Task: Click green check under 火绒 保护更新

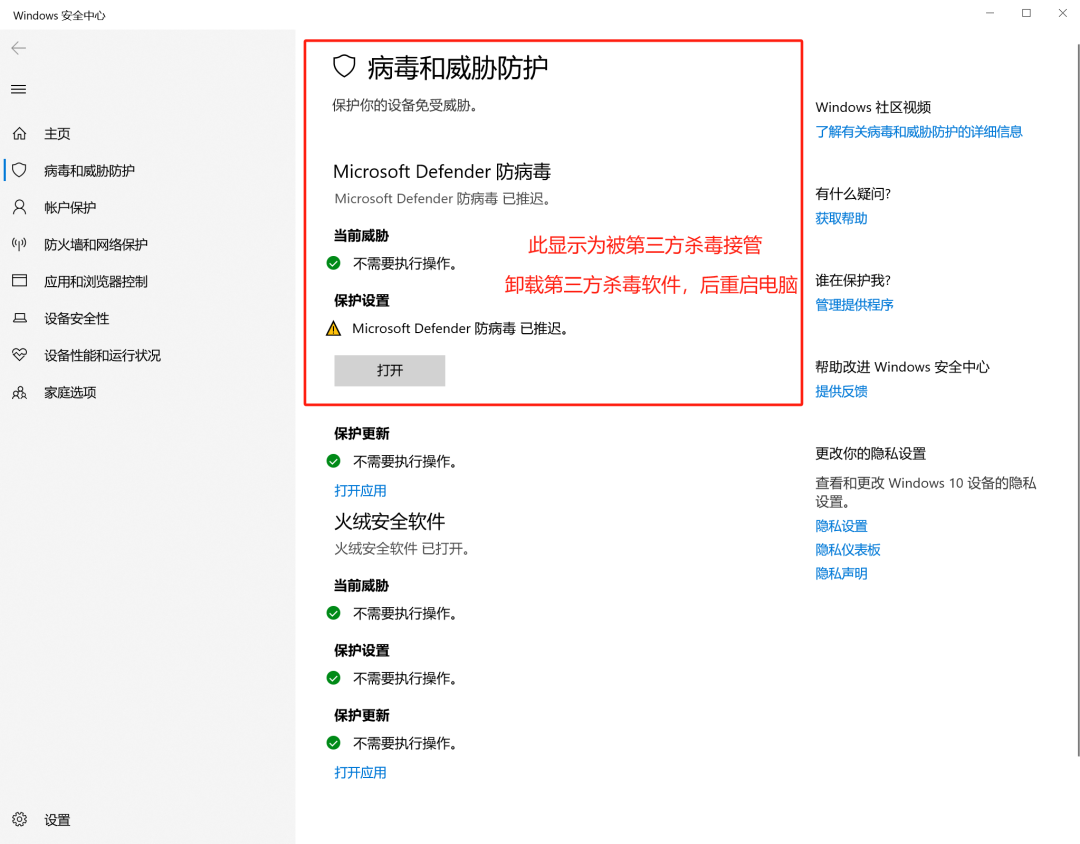Action: click(333, 743)
